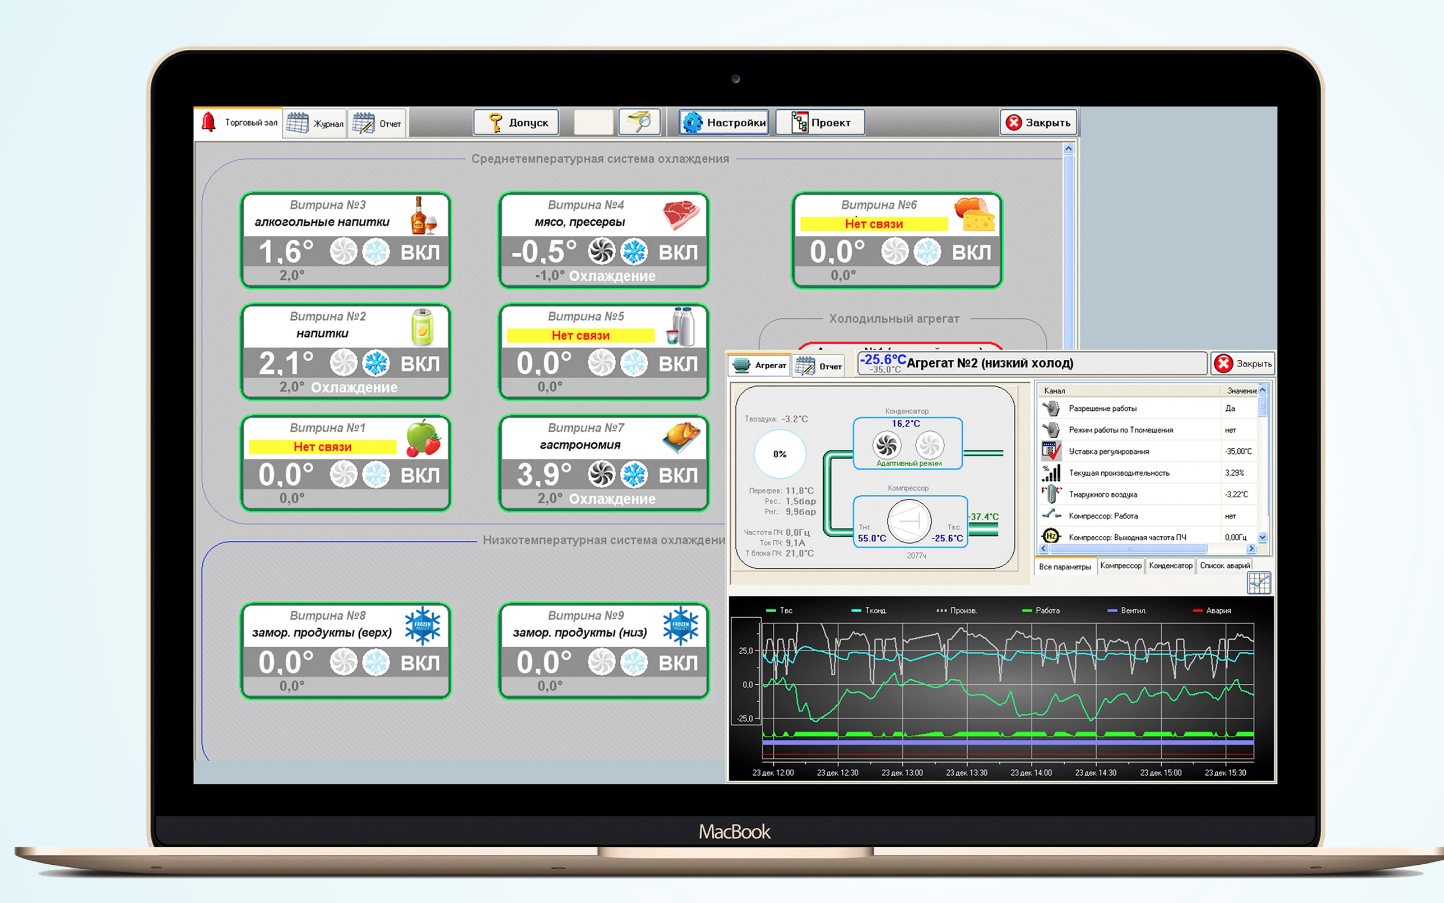The image size is (1444, 903).
Task: Click the snowflake icon in Витрина №3
Action: click(x=376, y=252)
